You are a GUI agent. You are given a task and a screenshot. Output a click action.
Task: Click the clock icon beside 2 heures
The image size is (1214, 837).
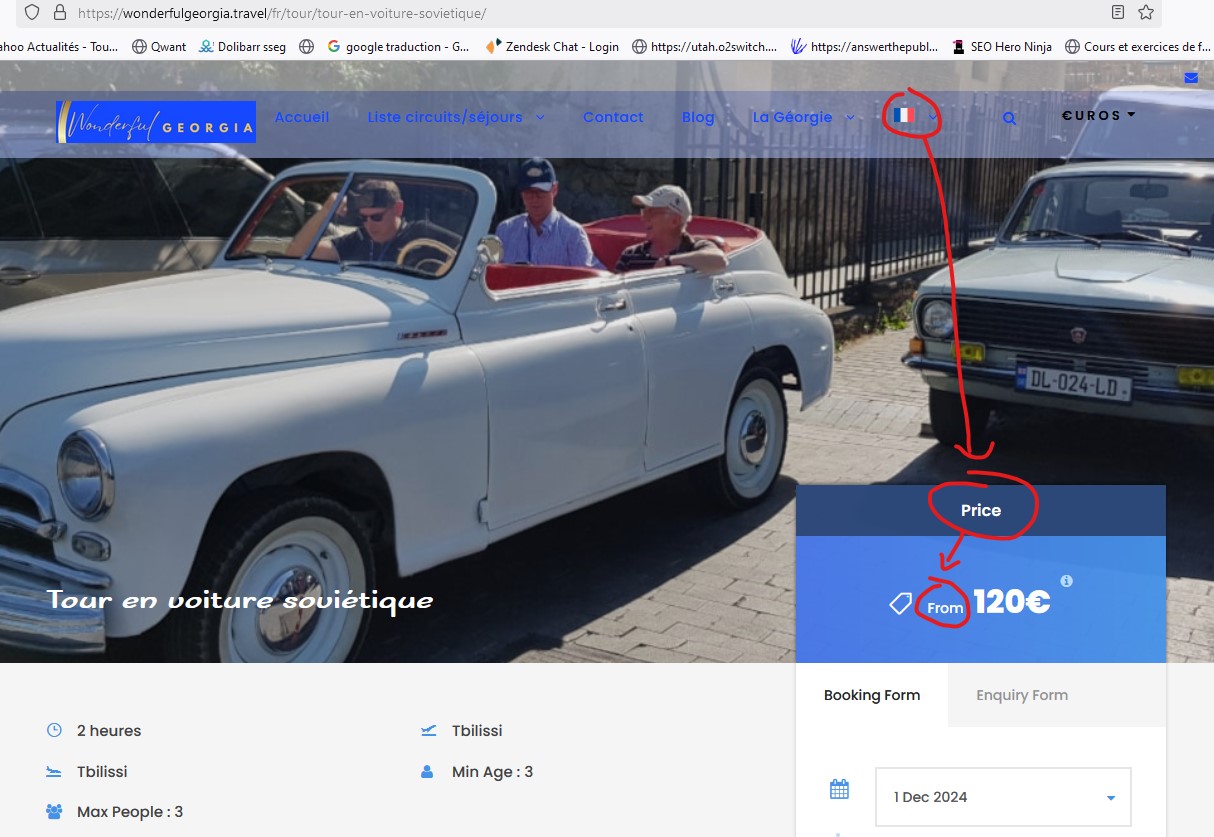click(54, 731)
